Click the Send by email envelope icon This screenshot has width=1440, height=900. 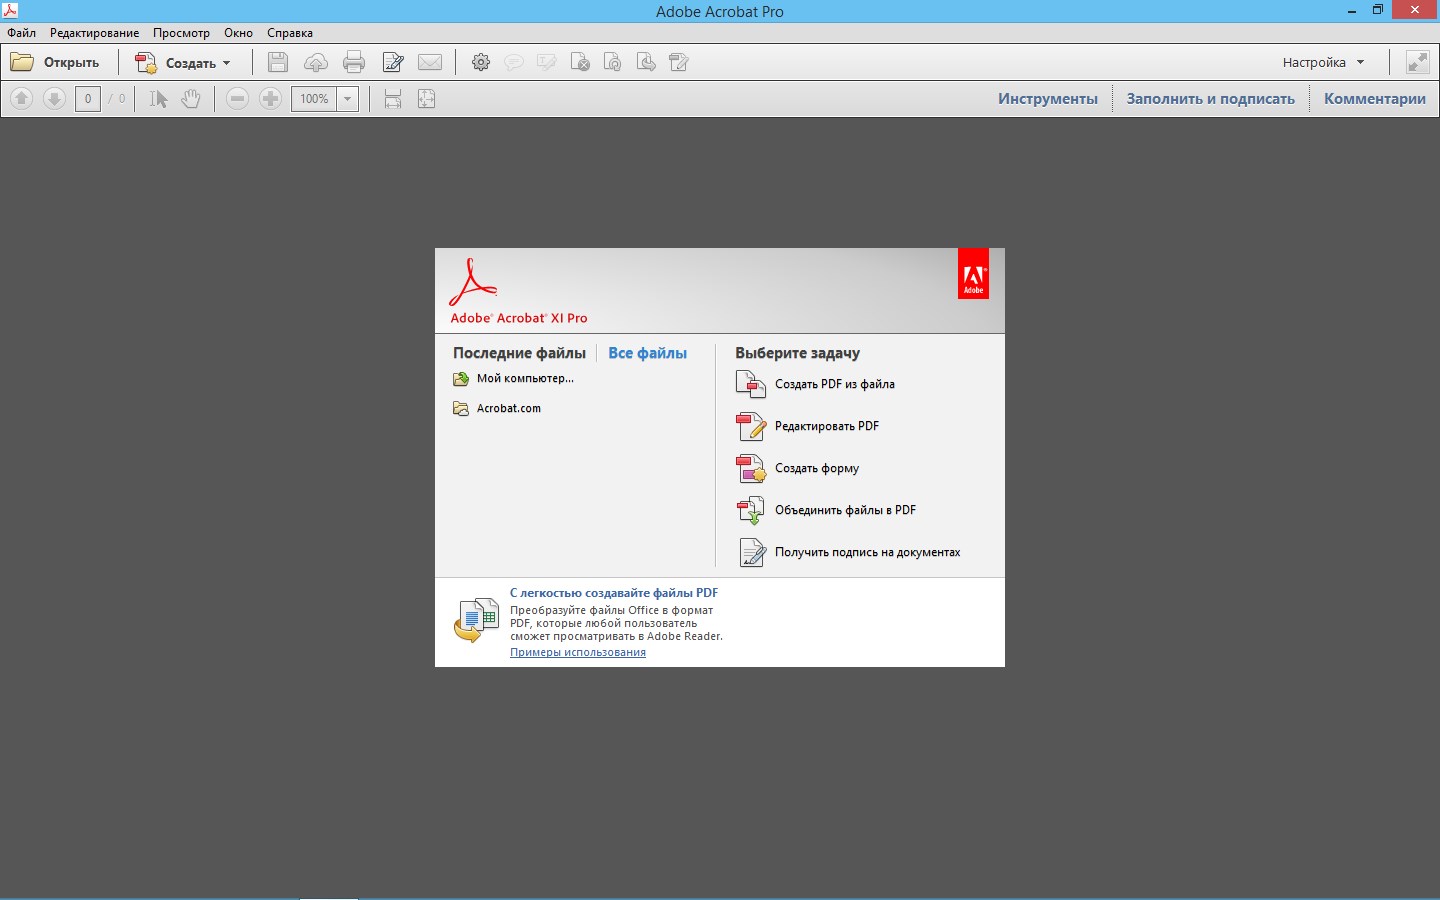(x=430, y=62)
